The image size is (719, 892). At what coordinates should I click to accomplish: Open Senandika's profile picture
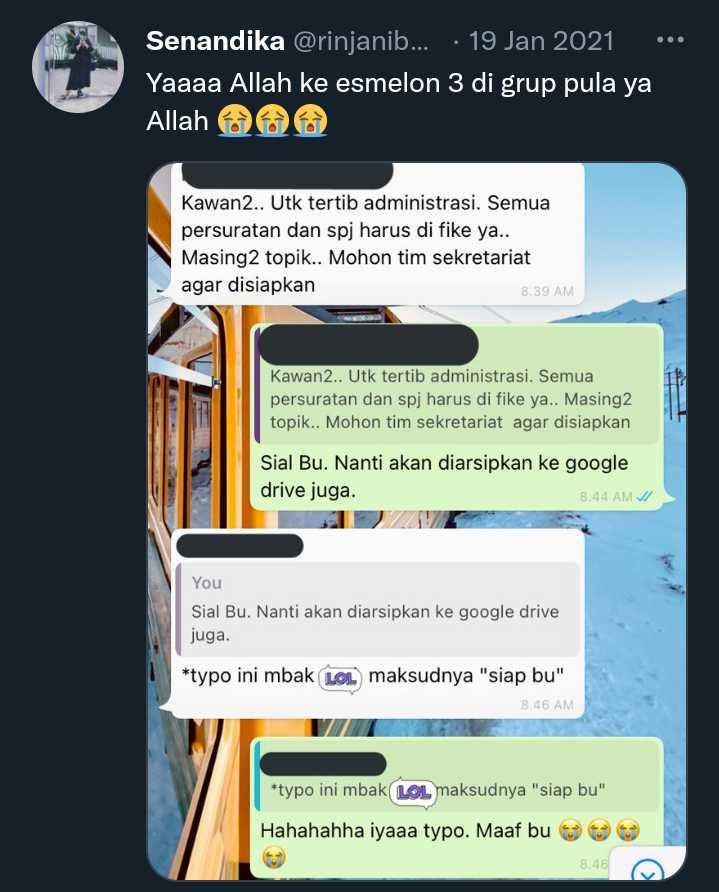[x=78, y=67]
